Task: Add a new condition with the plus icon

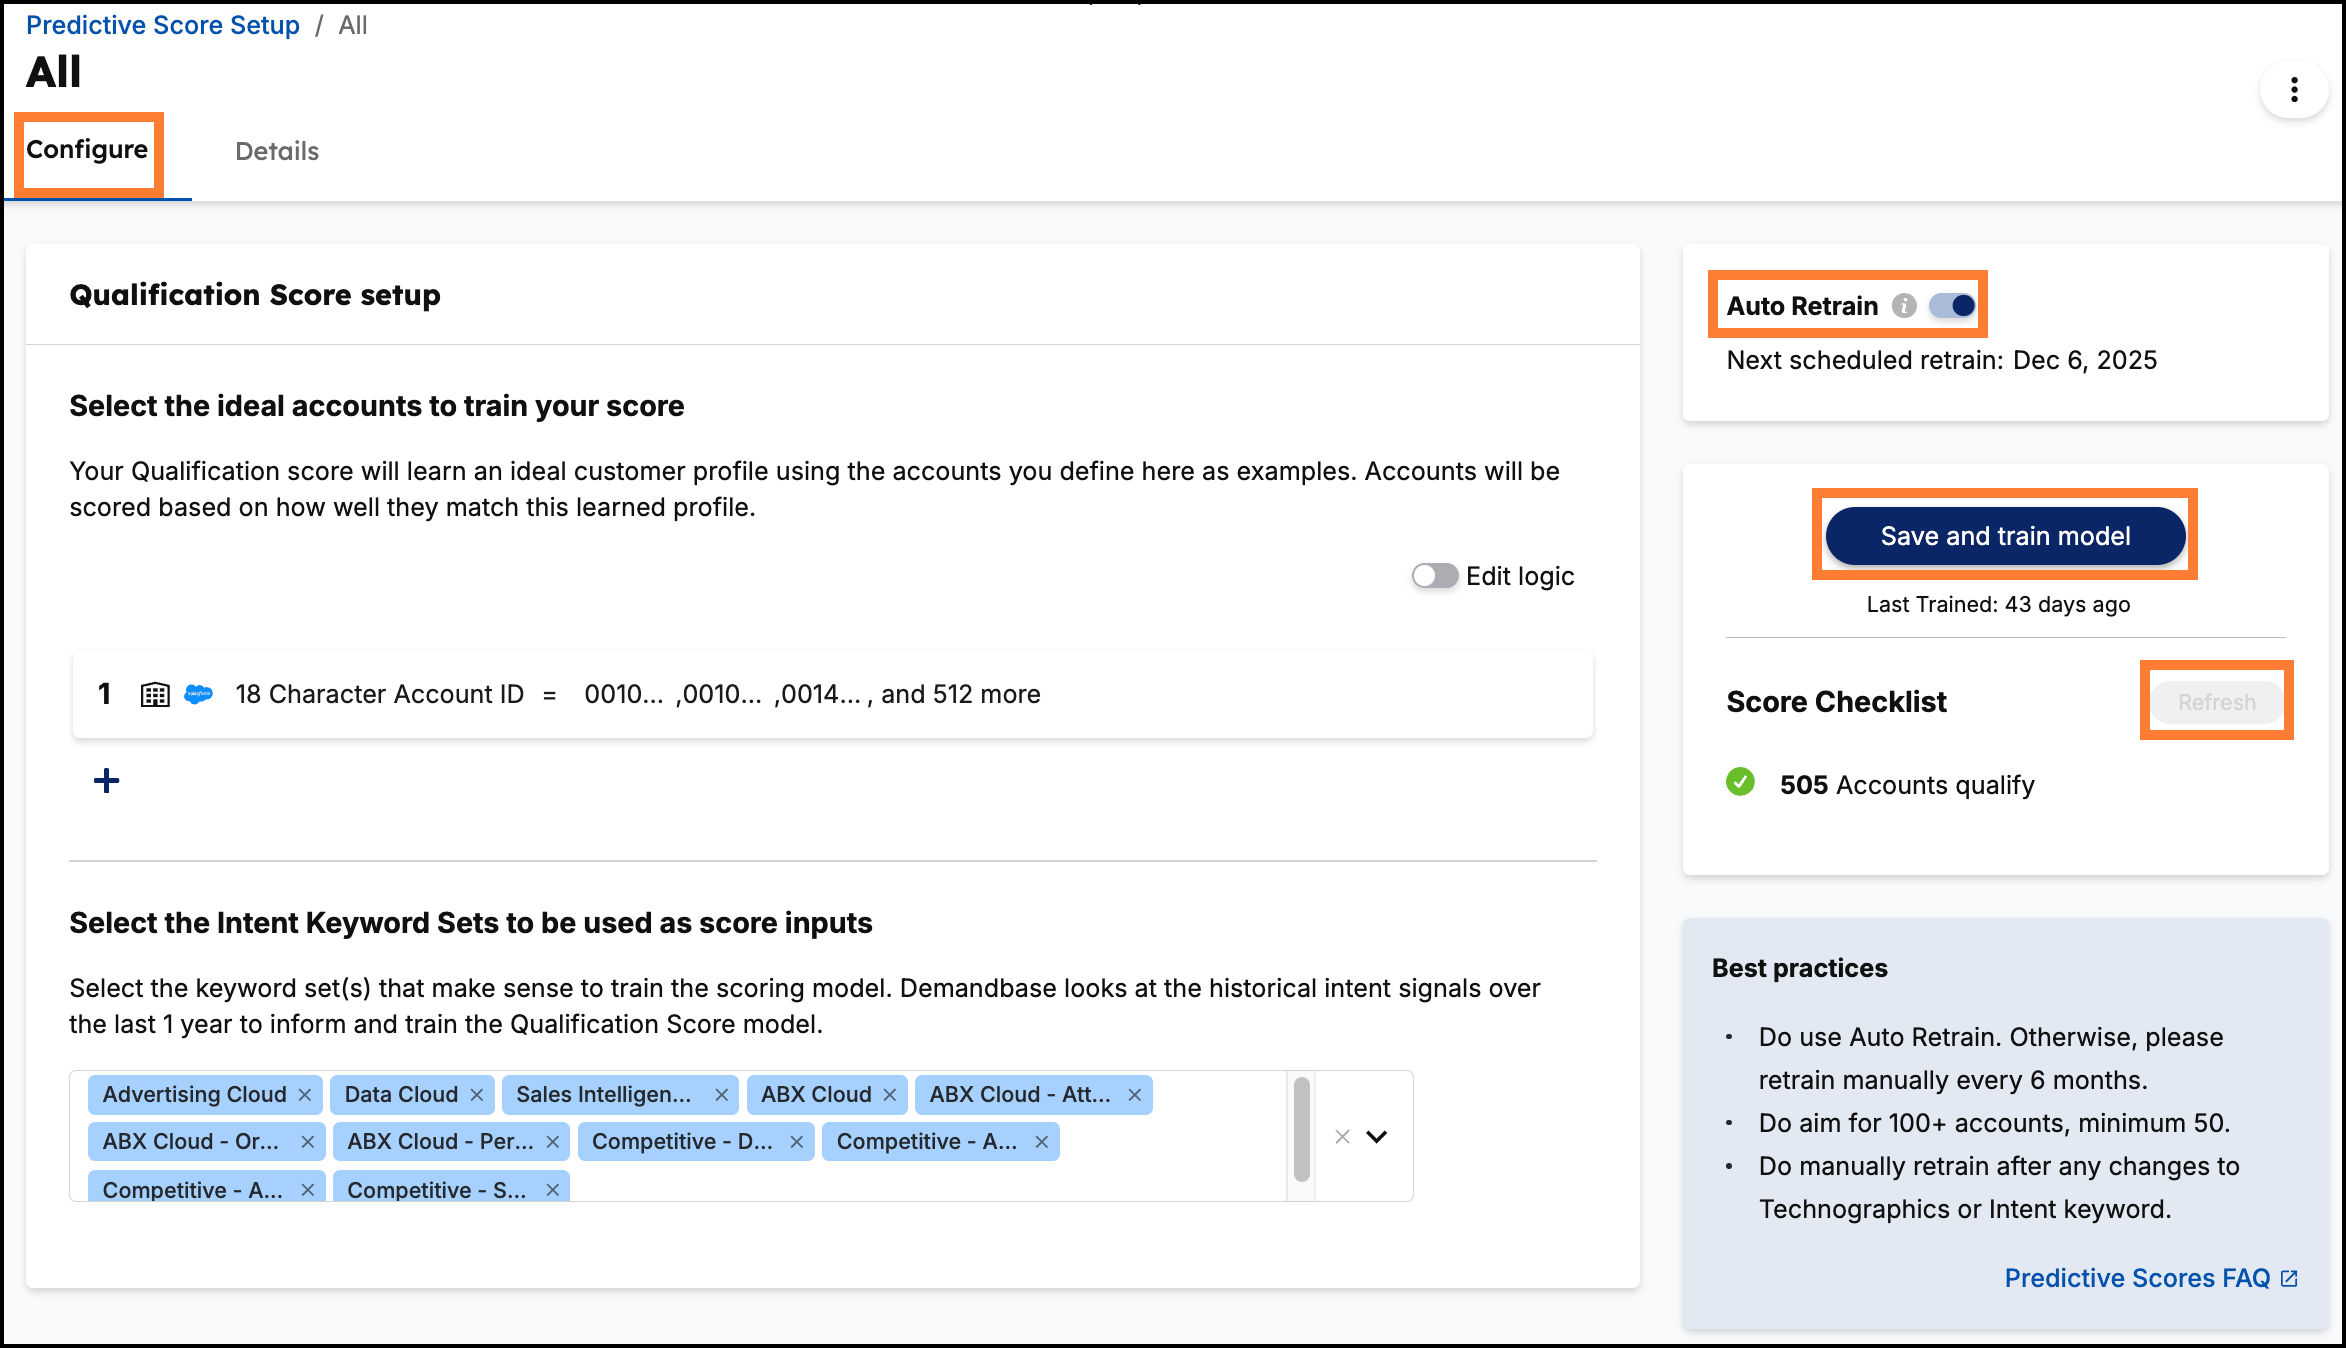Action: pos(107,781)
